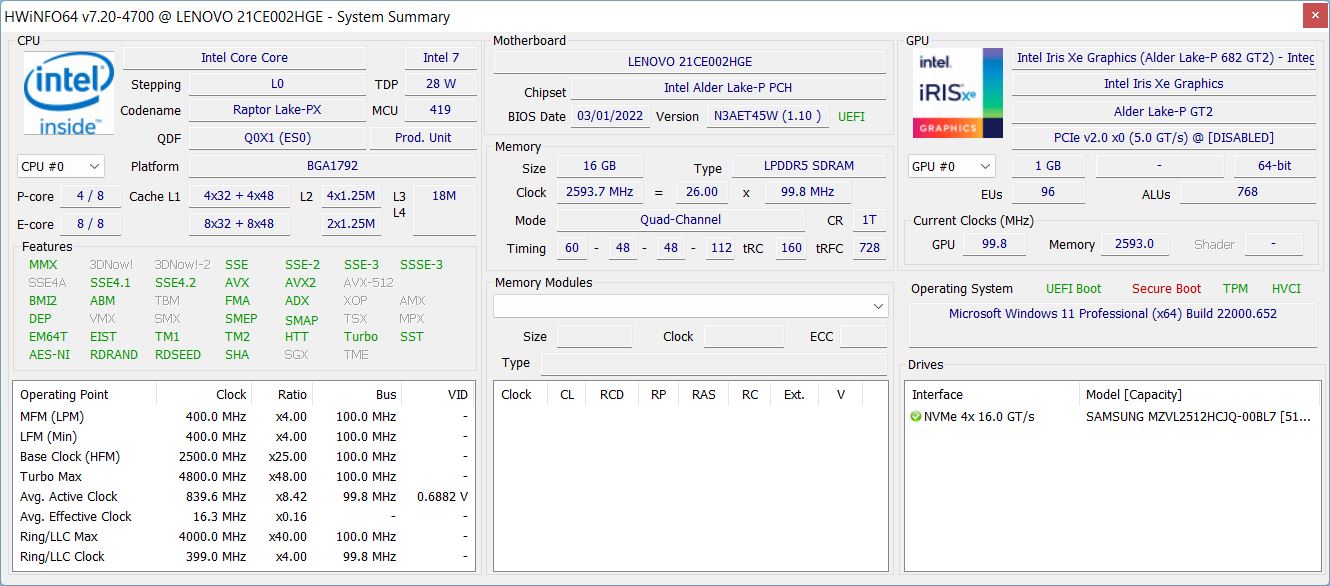Click the UEFI Boot status label

click(1073, 289)
